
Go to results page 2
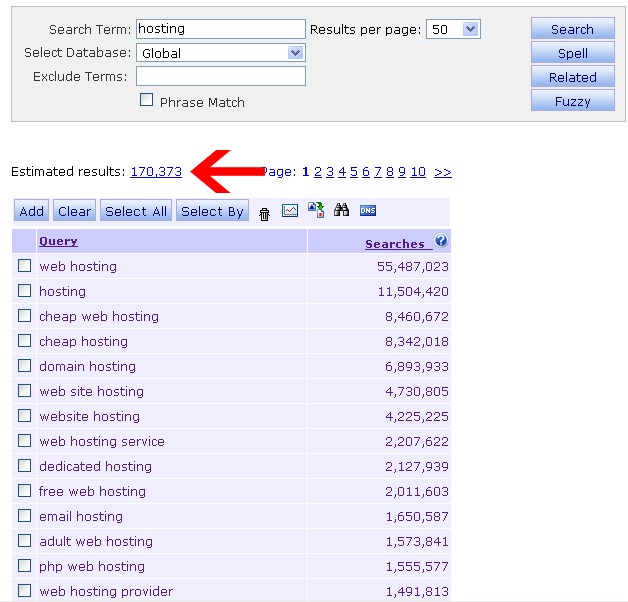pyautogui.click(x=318, y=172)
